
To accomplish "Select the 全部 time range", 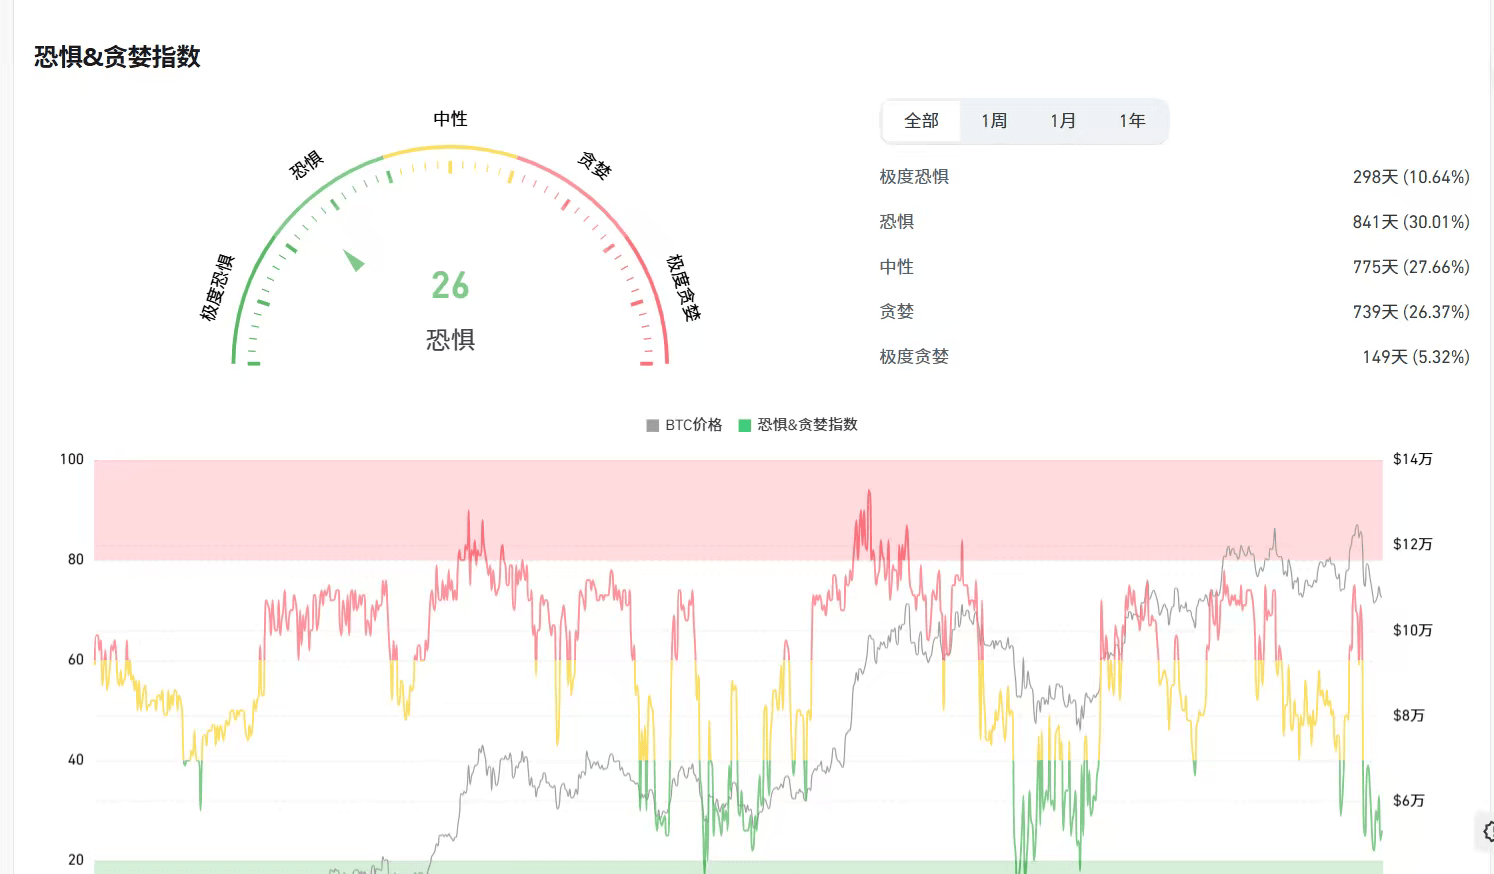I will tap(921, 121).
